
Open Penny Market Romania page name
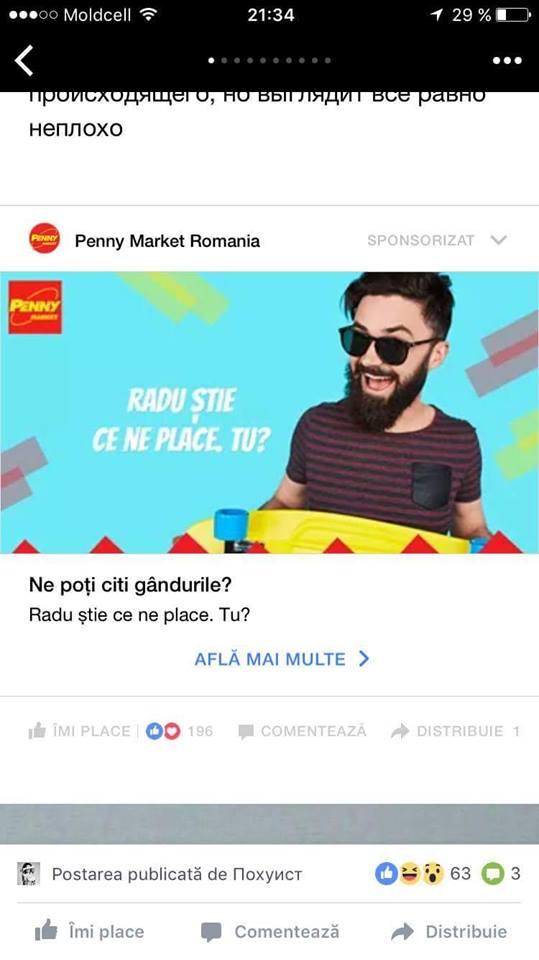(x=167, y=241)
